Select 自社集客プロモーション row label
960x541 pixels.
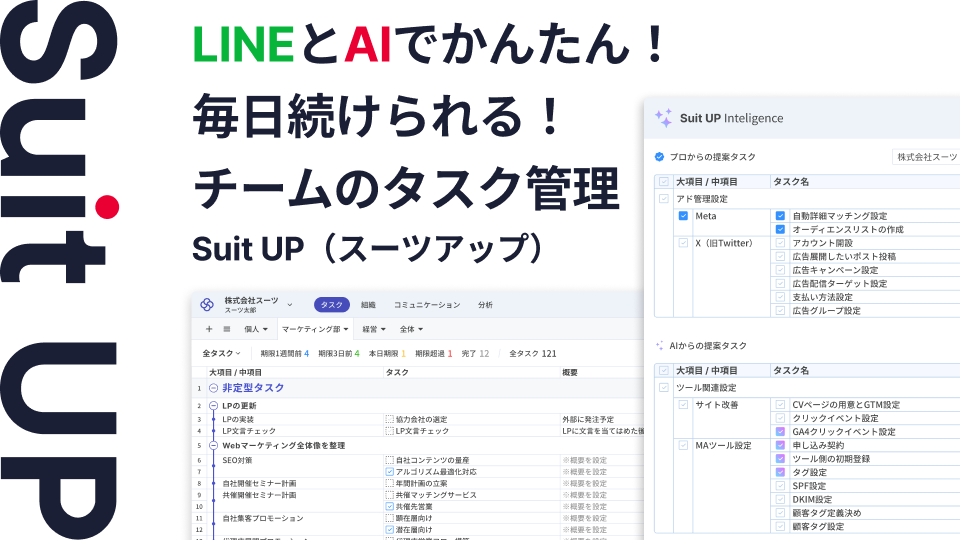pyautogui.click(x=263, y=518)
